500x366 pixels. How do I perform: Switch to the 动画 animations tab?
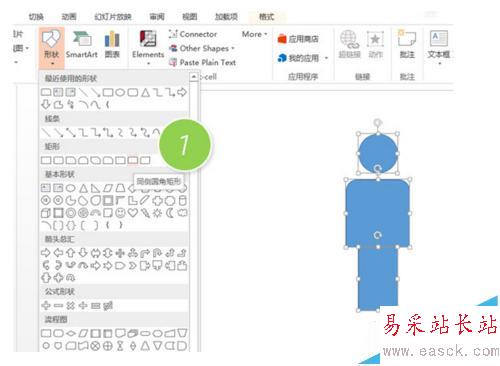(69, 17)
